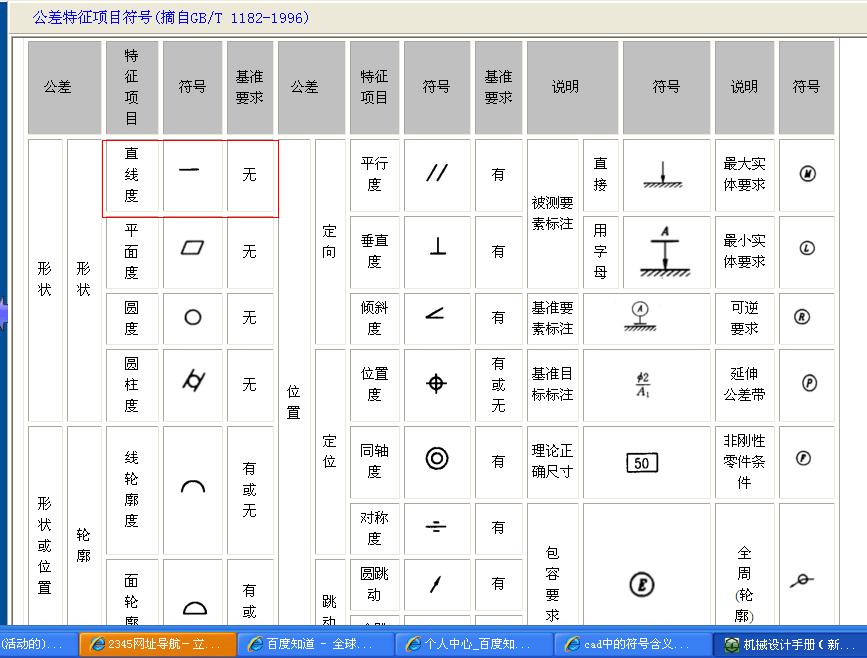Image resolution: width=867 pixels, height=658 pixels.
Task: Click the all-around profile symbol
Action: (802, 580)
